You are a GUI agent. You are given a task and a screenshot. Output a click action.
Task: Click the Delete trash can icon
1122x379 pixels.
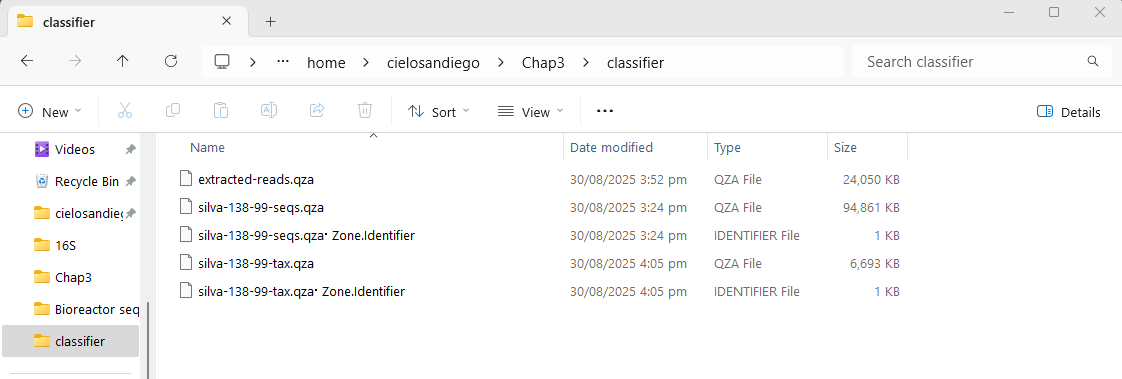pos(364,111)
